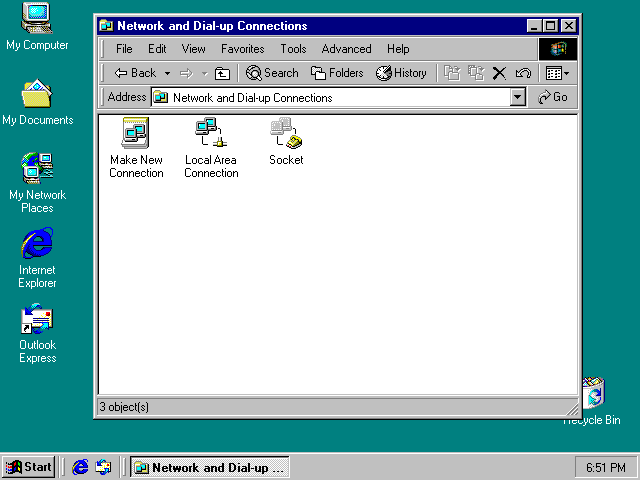
Task: Show the History pane
Action: pyautogui.click(x=401, y=73)
